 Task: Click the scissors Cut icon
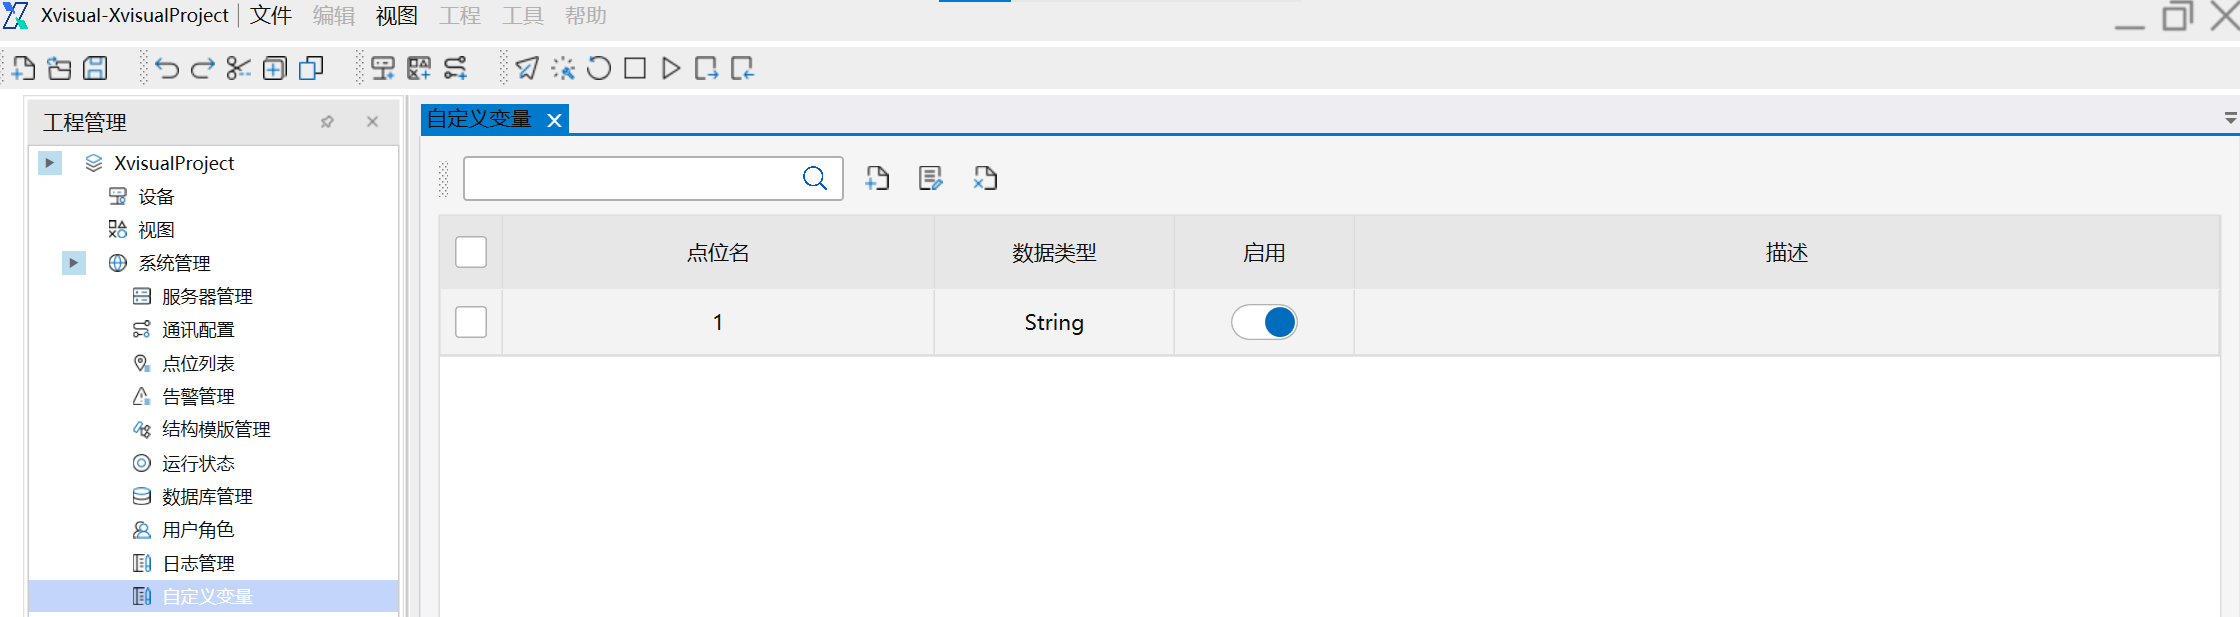click(x=238, y=68)
